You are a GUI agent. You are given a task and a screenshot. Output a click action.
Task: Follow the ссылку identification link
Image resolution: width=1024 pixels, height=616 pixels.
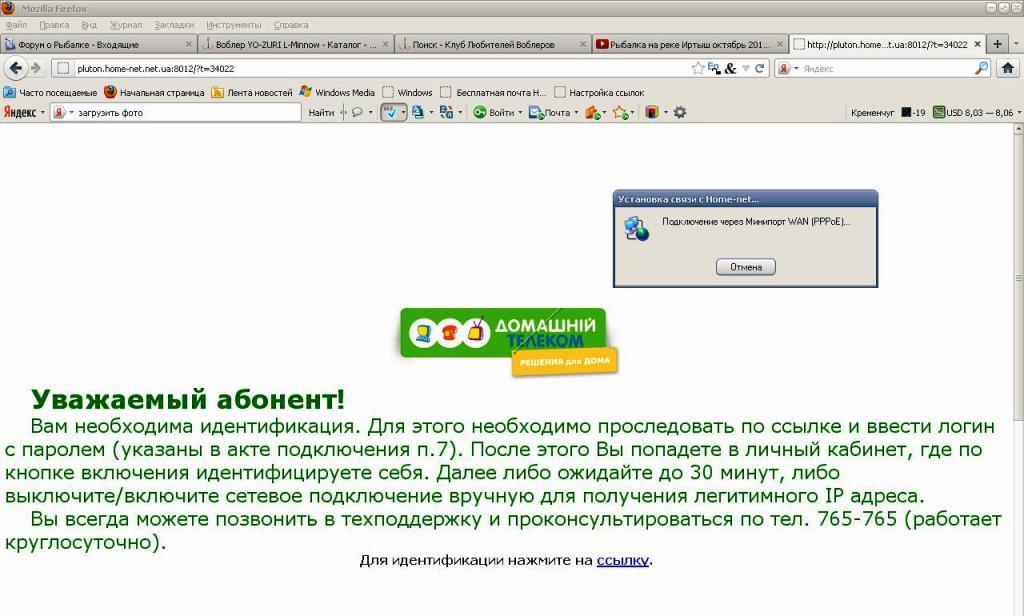coord(623,561)
